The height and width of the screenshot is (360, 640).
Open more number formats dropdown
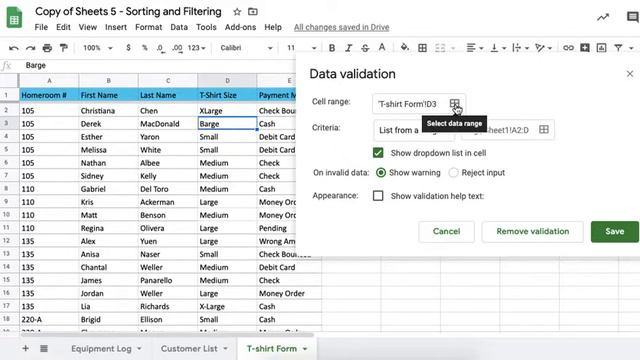pos(196,48)
